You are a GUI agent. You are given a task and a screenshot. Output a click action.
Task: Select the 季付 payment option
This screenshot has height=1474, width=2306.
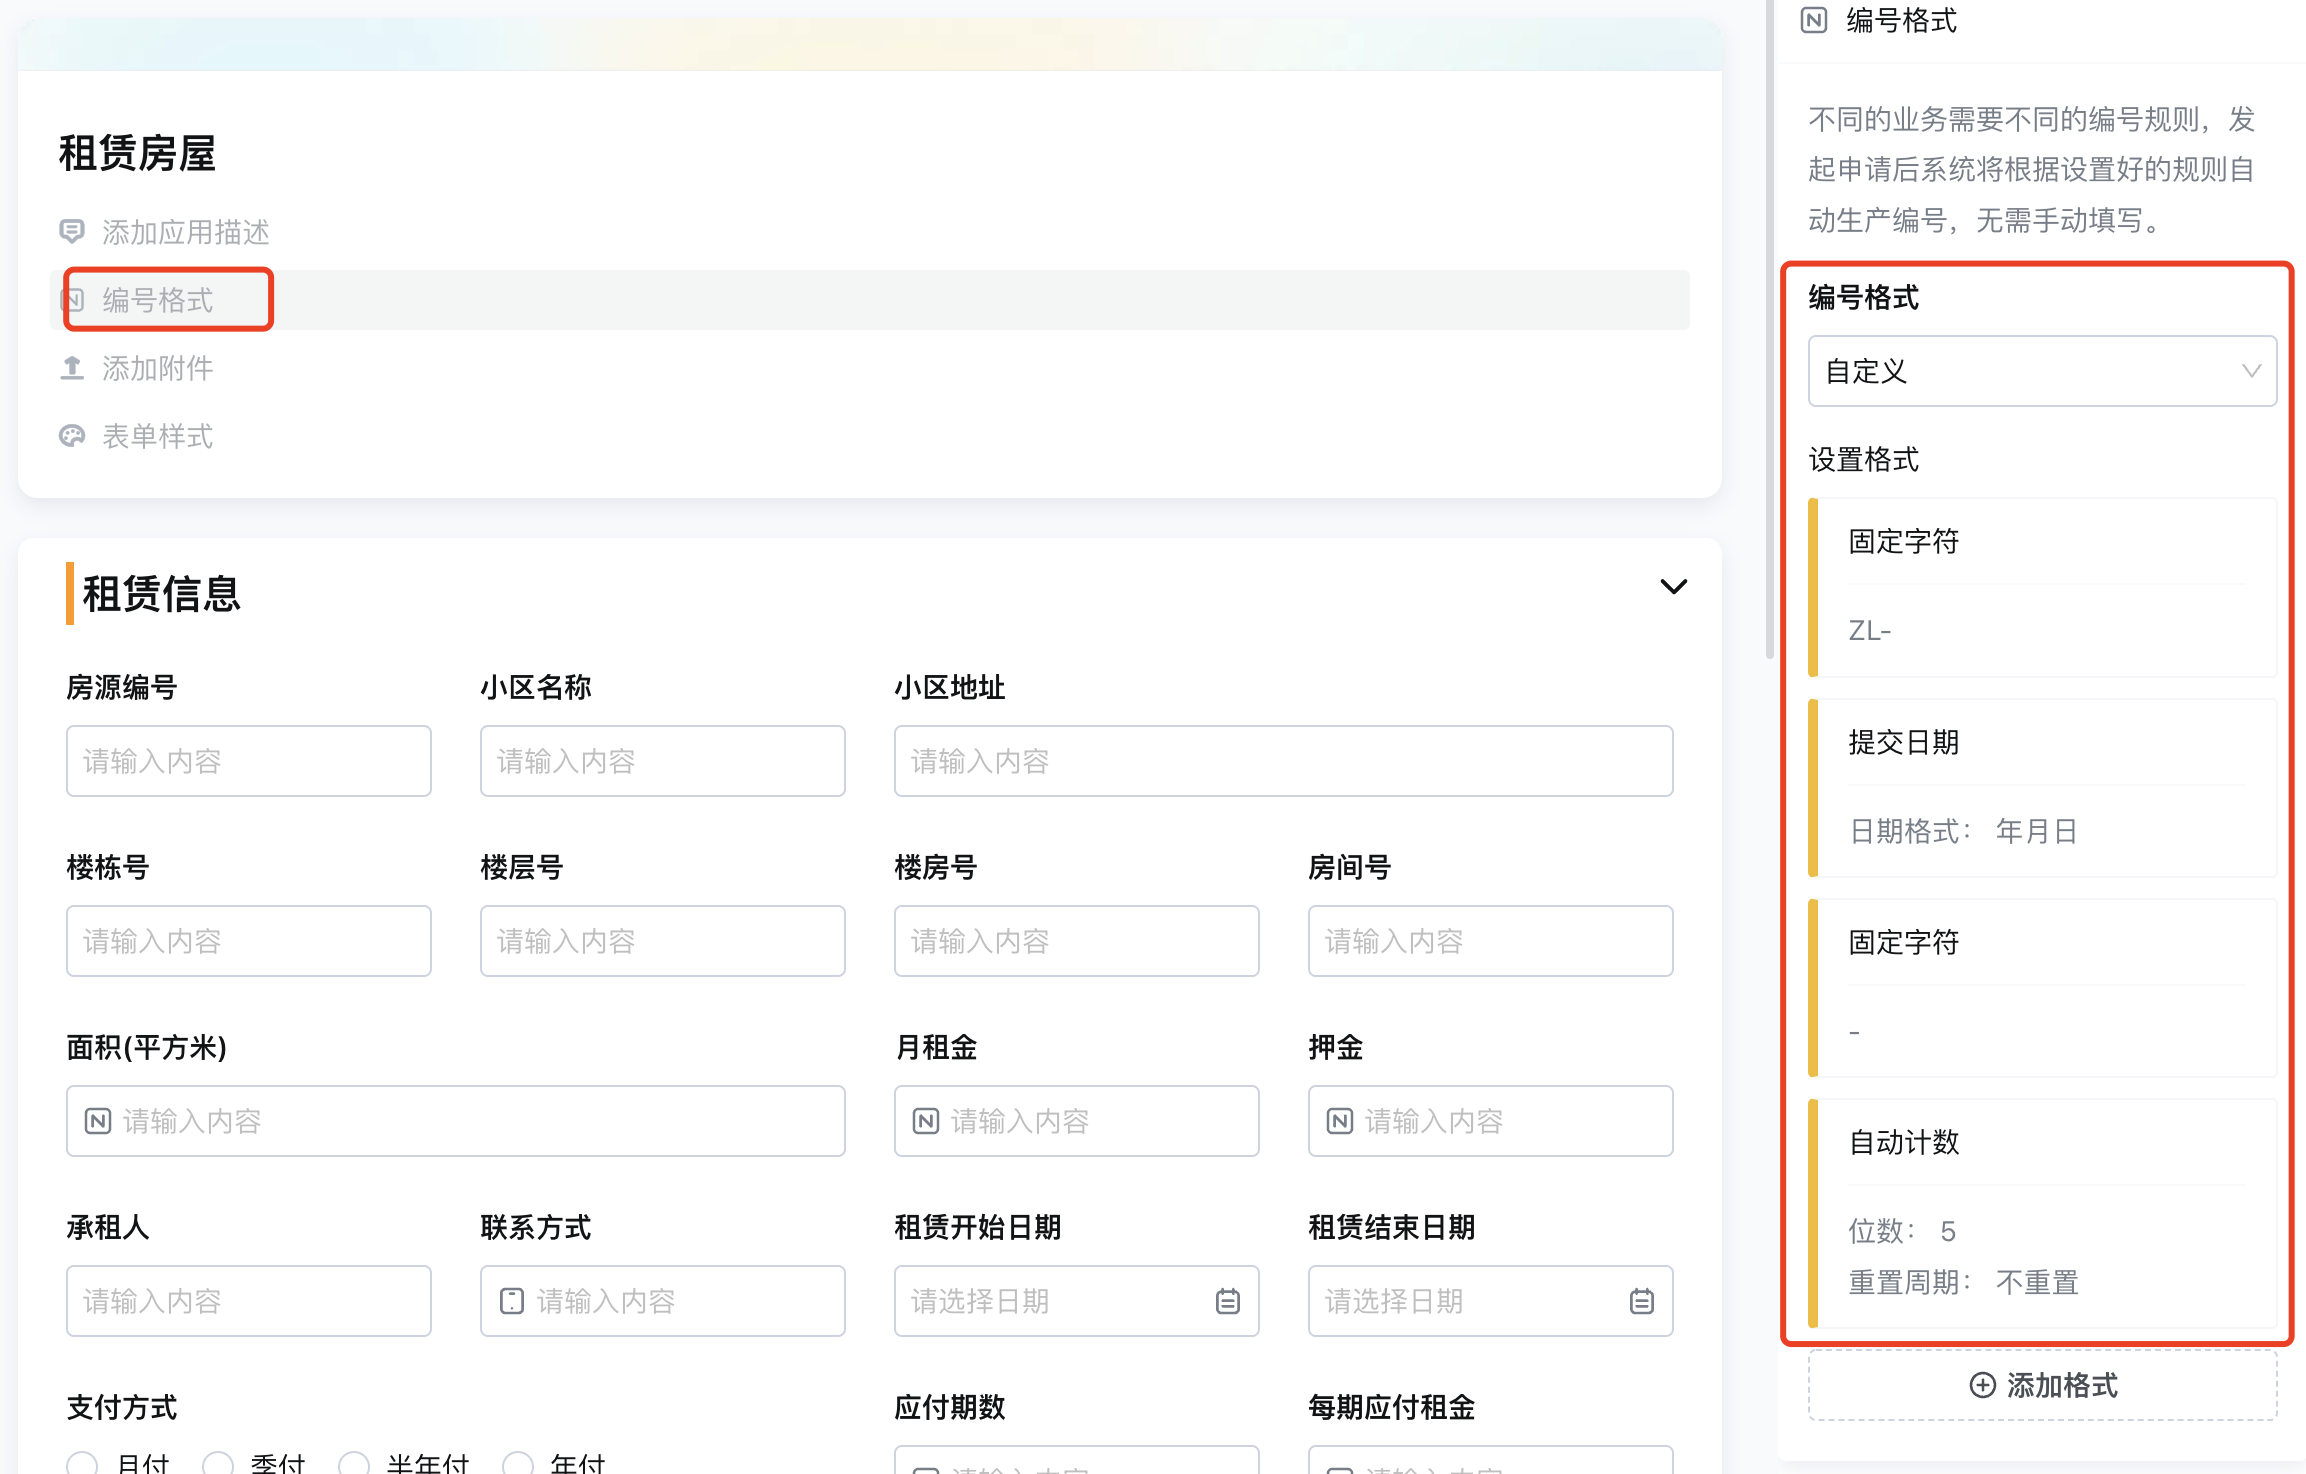(218, 1464)
